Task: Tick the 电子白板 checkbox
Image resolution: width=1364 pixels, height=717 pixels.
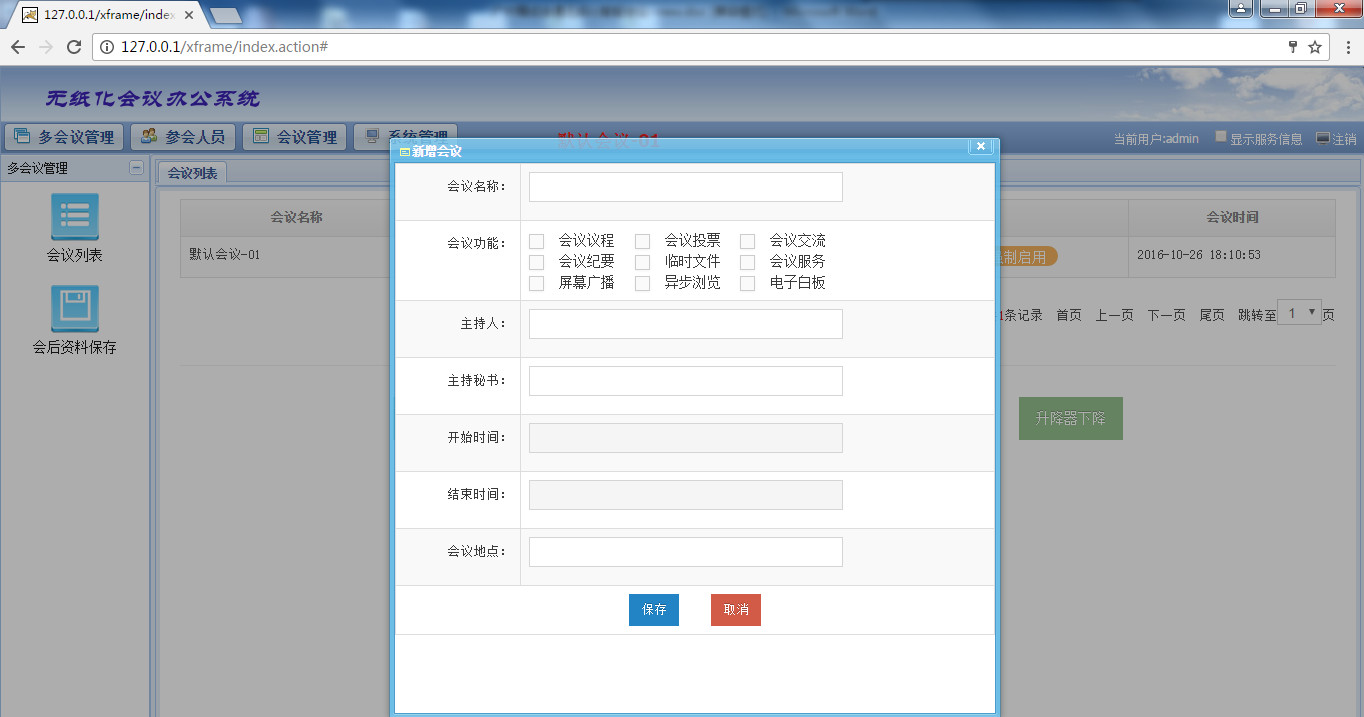Action: 748,283
